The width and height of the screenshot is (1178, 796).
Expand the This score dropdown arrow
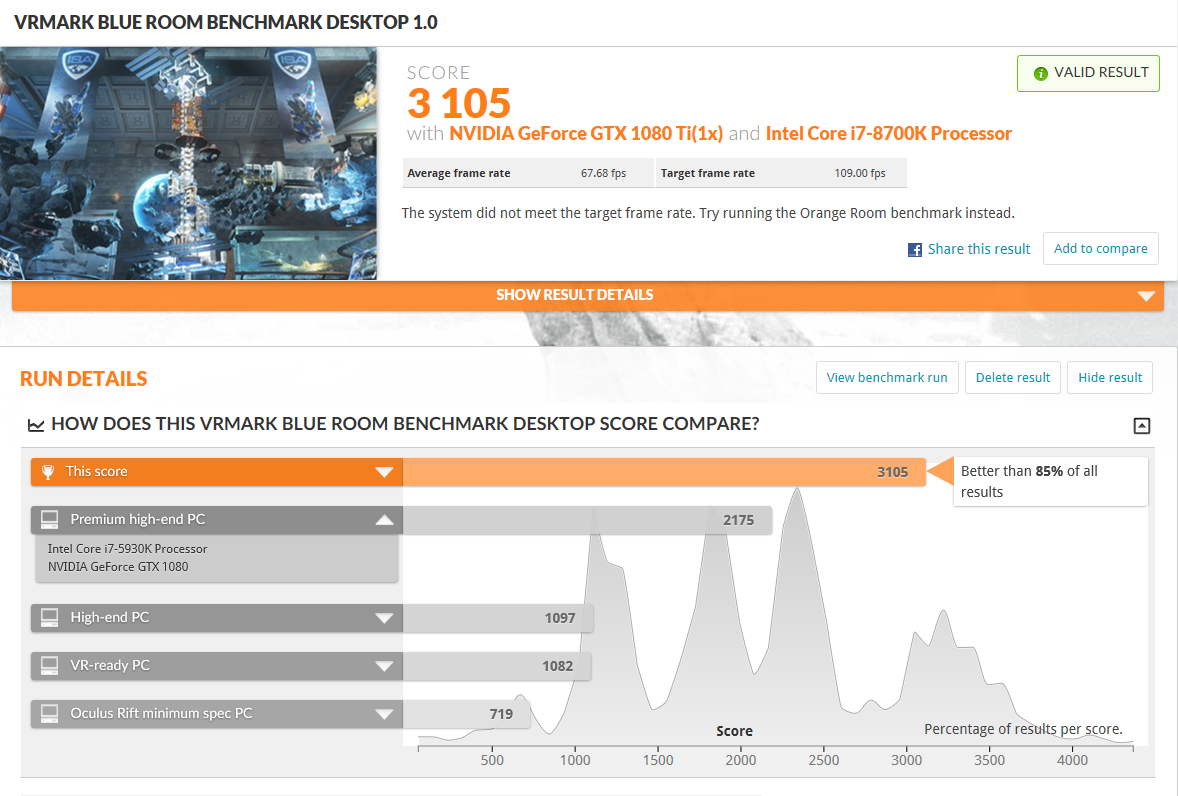click(384, 472)
